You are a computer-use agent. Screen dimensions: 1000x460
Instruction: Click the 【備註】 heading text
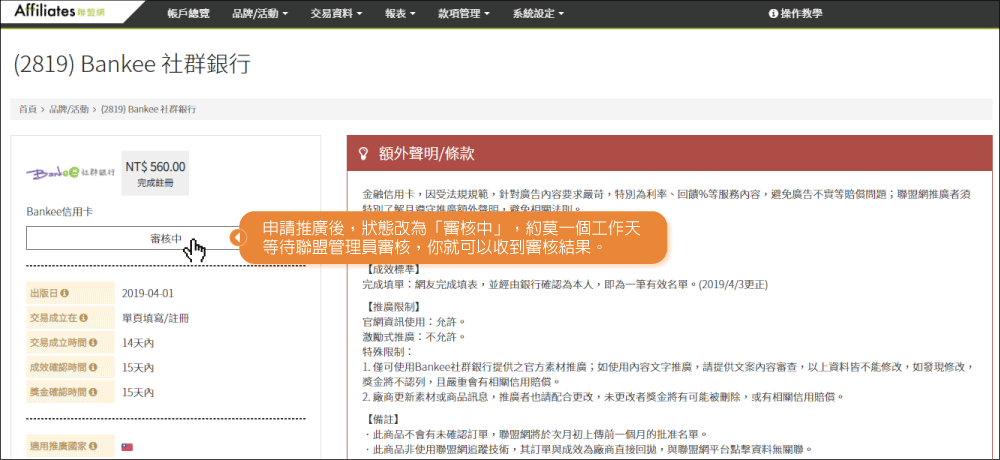pyautogui.click(x=384, y=420)
